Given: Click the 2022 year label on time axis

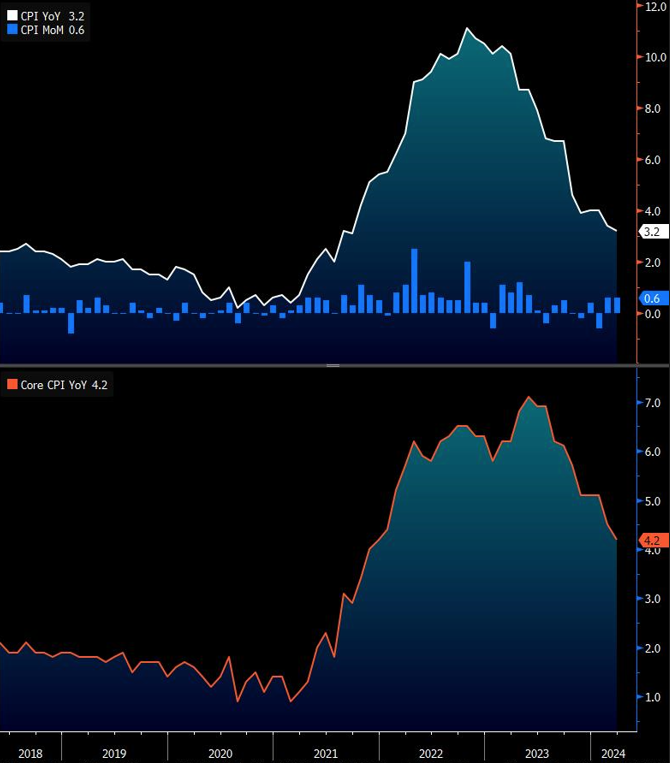Looking at the screenshot, I should (x=431, y=753).
